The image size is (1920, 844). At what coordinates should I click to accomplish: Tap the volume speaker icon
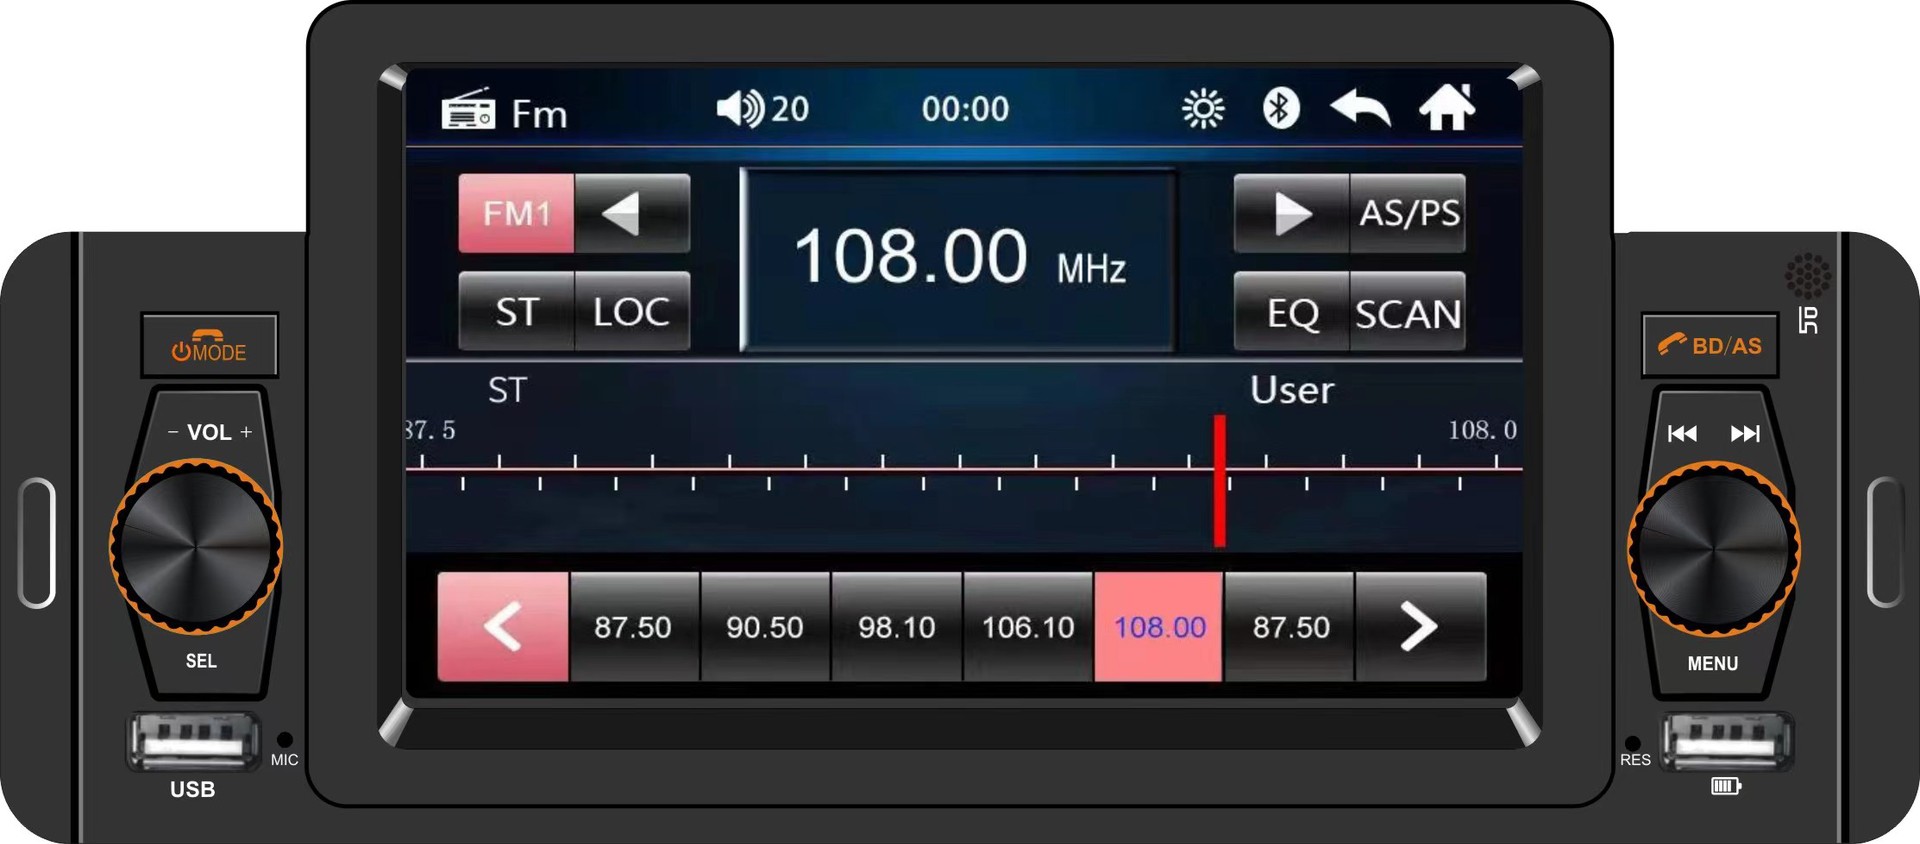(741, 108)
